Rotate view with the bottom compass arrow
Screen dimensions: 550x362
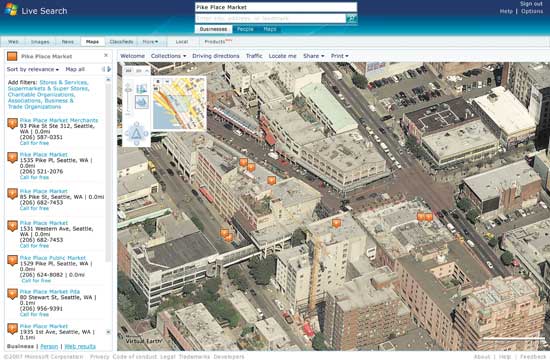(x=136, y=143)
